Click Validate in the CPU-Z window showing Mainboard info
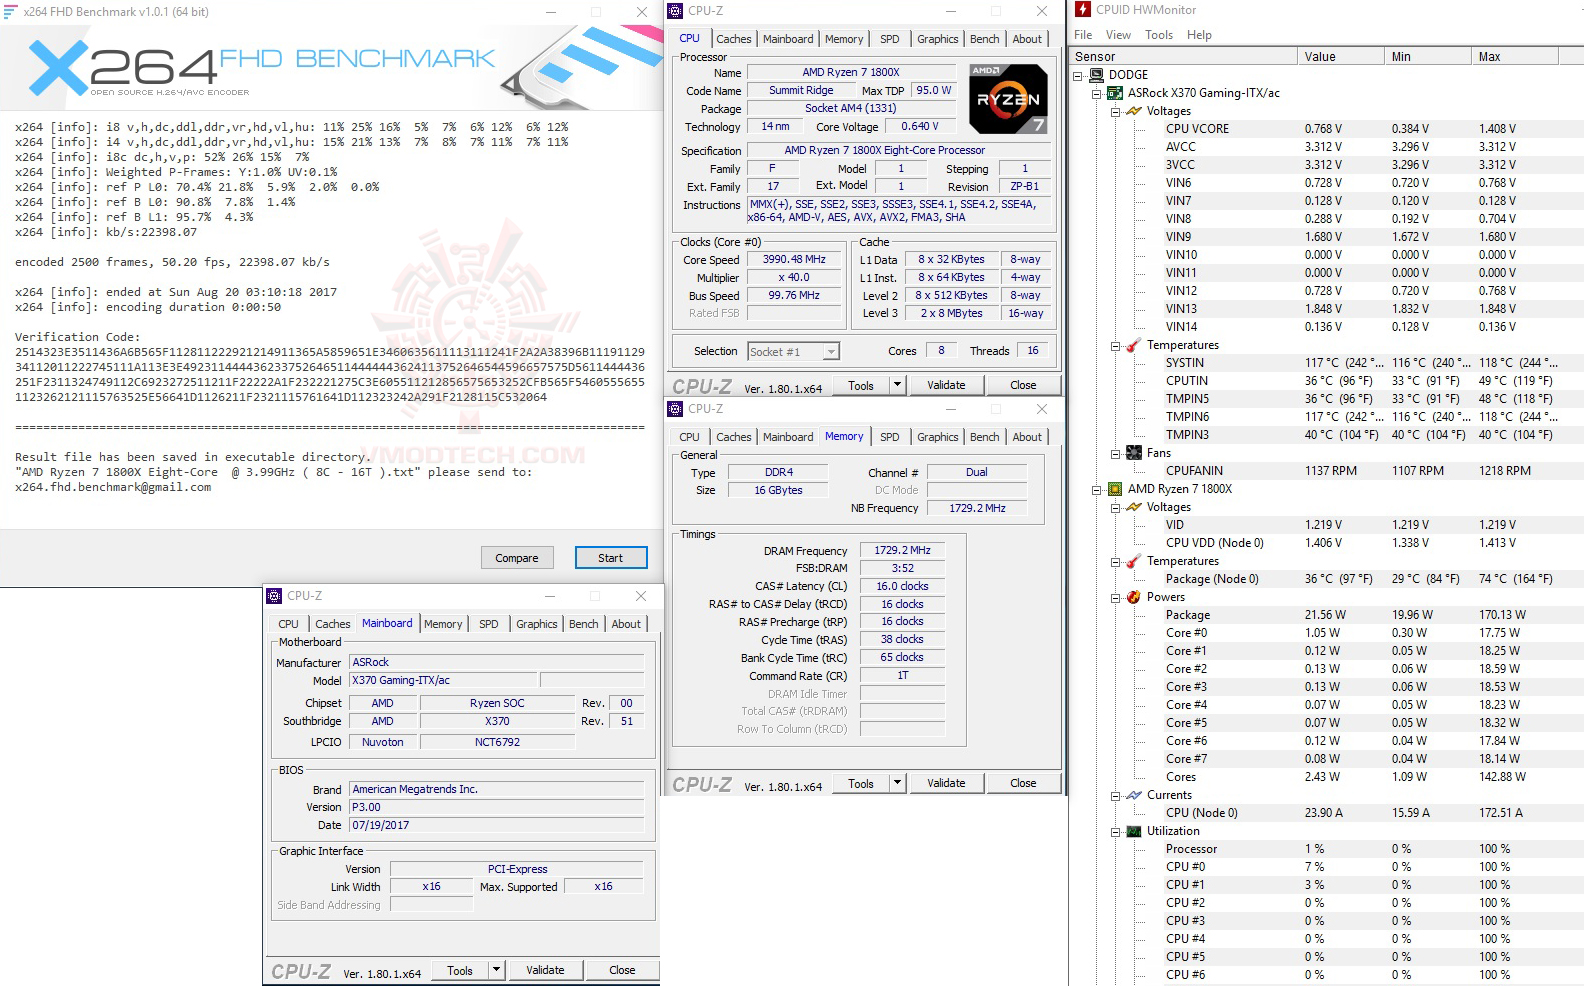This screenshot has height=986, width=1584. 545,970
